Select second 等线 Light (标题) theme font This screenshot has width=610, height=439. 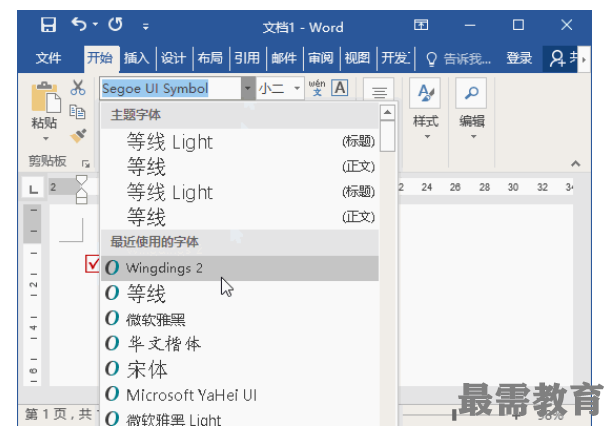(x=240, y=192)
